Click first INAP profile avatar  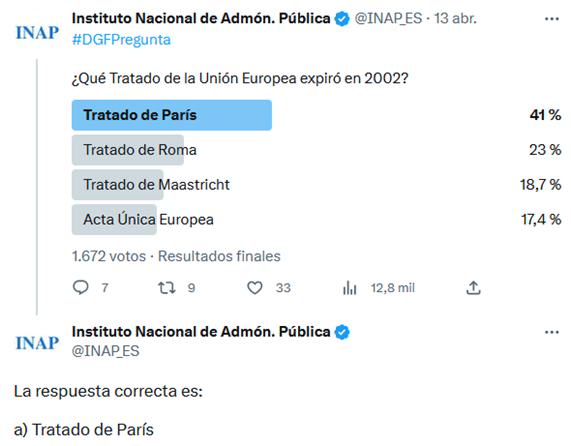click(37, 32)
